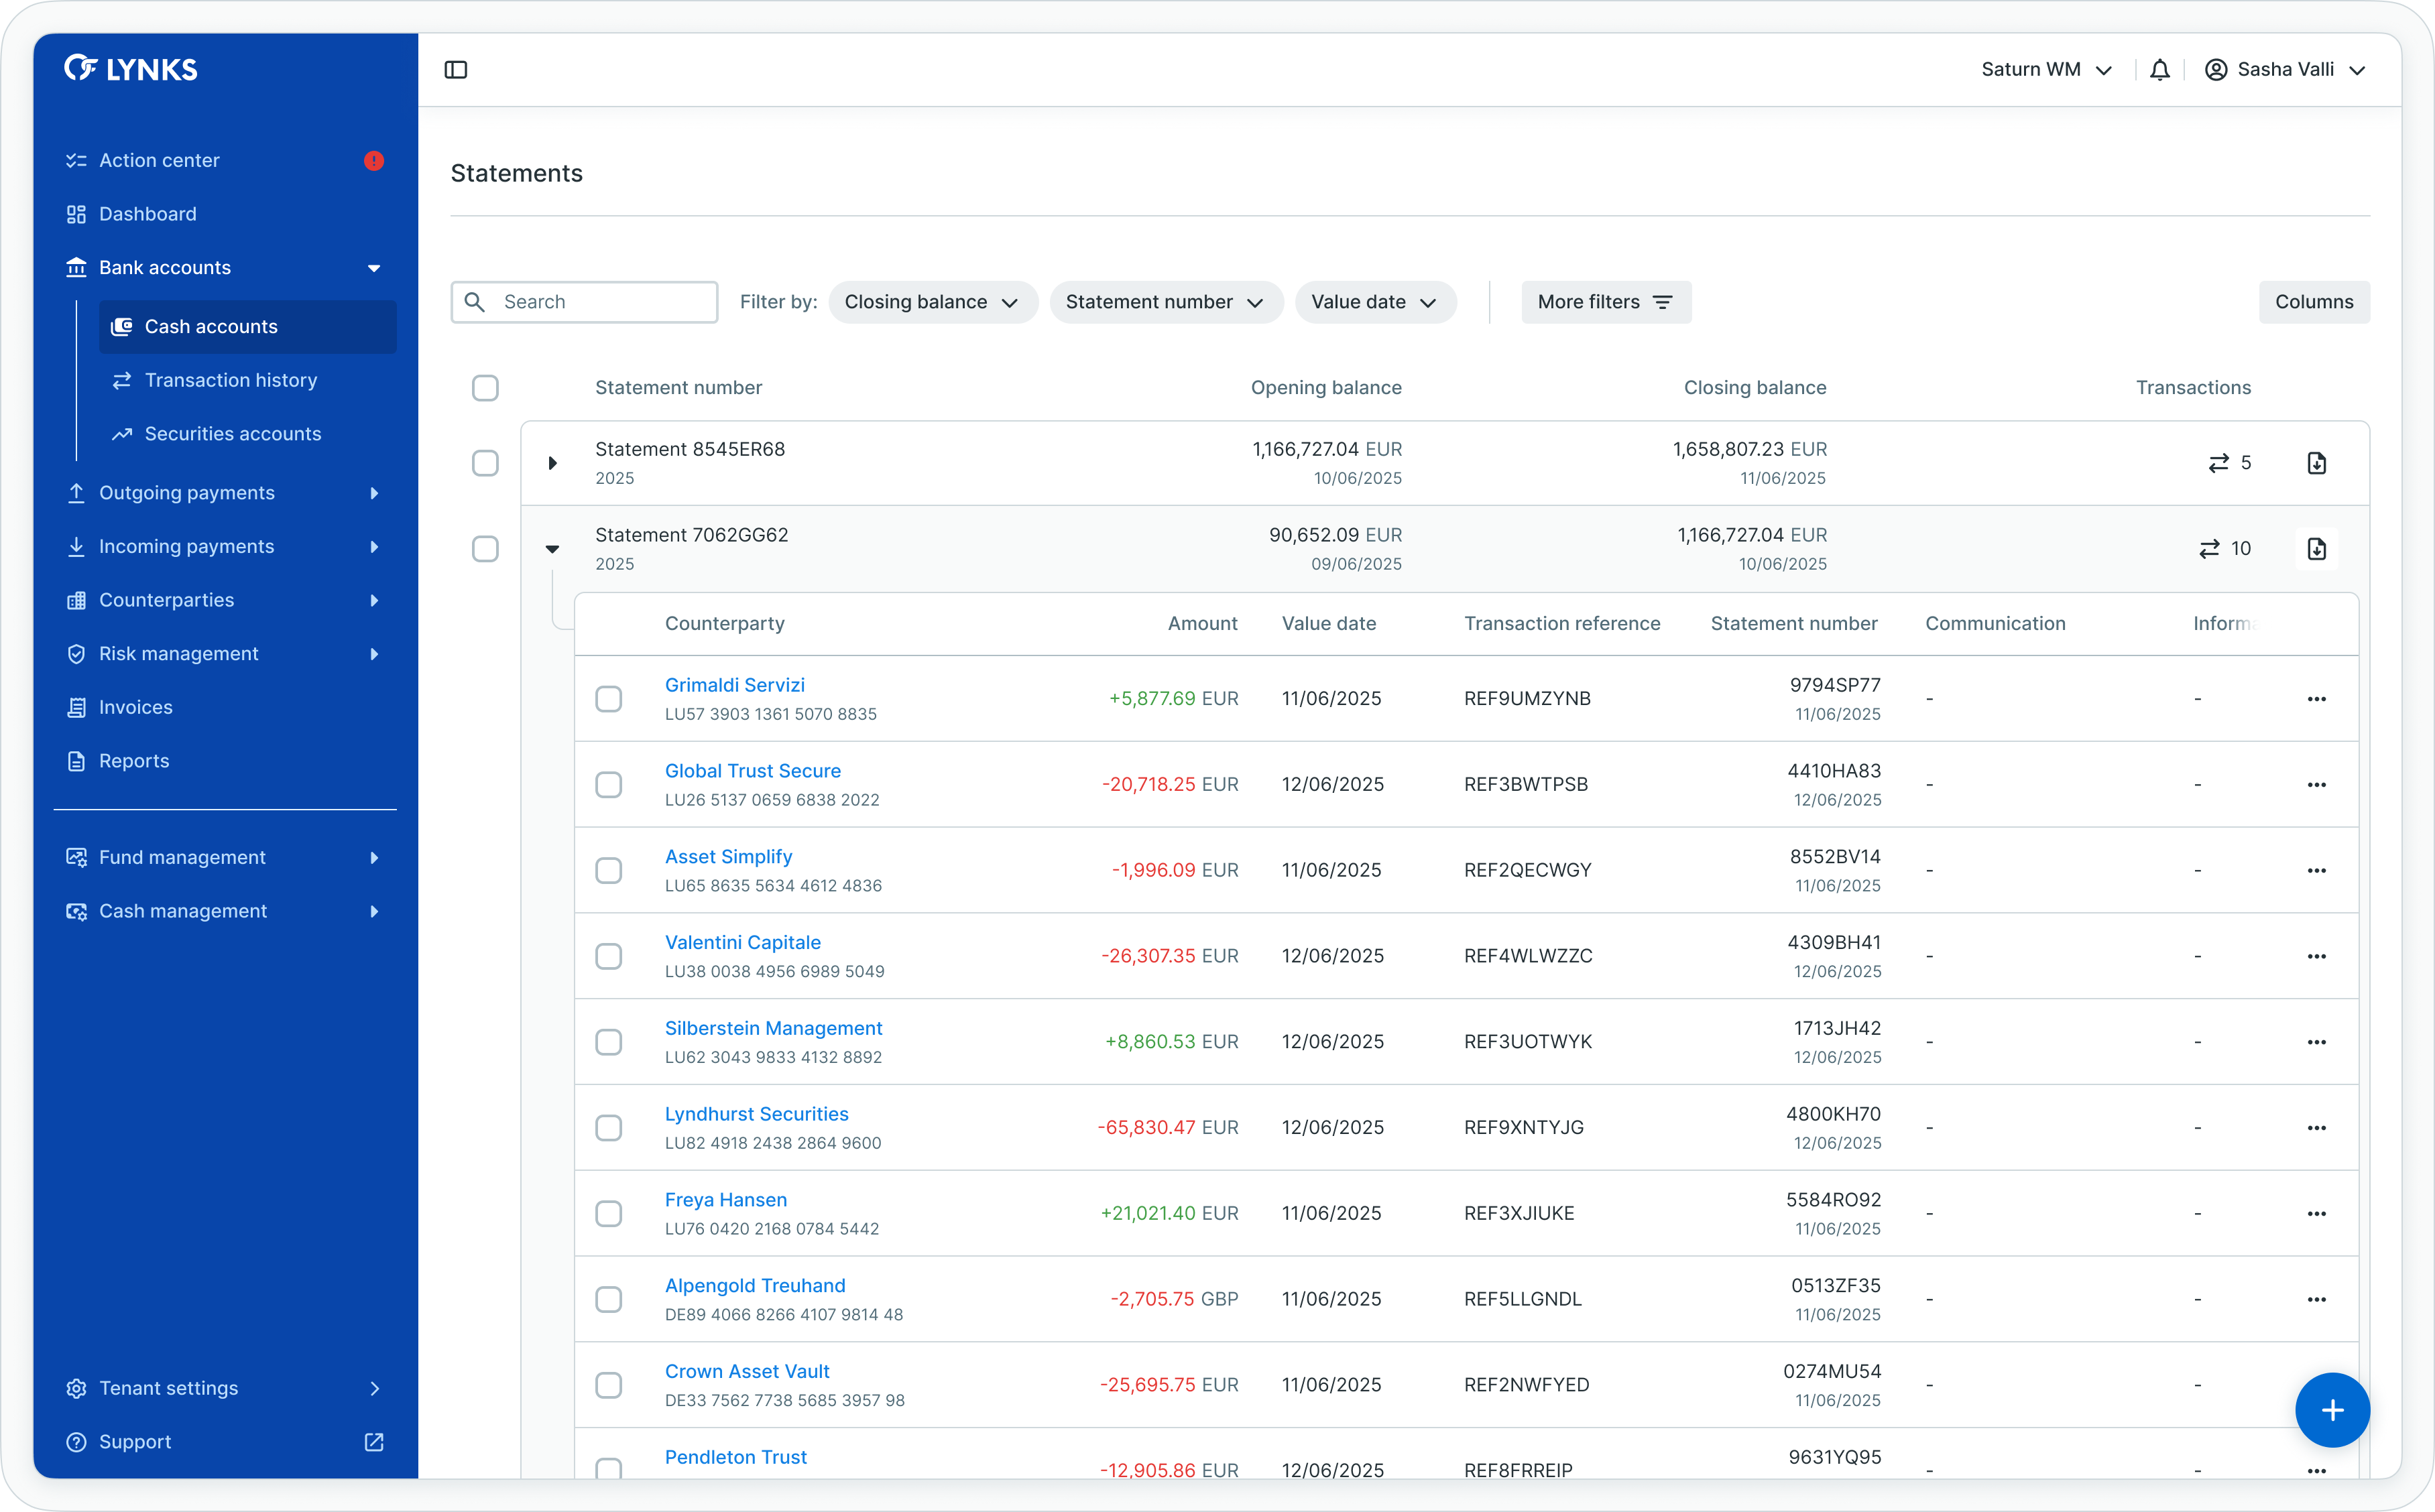This screenshot has height=1512, width=2435.
Task: Open Closing balance filter dropdown
Action: point(932,302)
